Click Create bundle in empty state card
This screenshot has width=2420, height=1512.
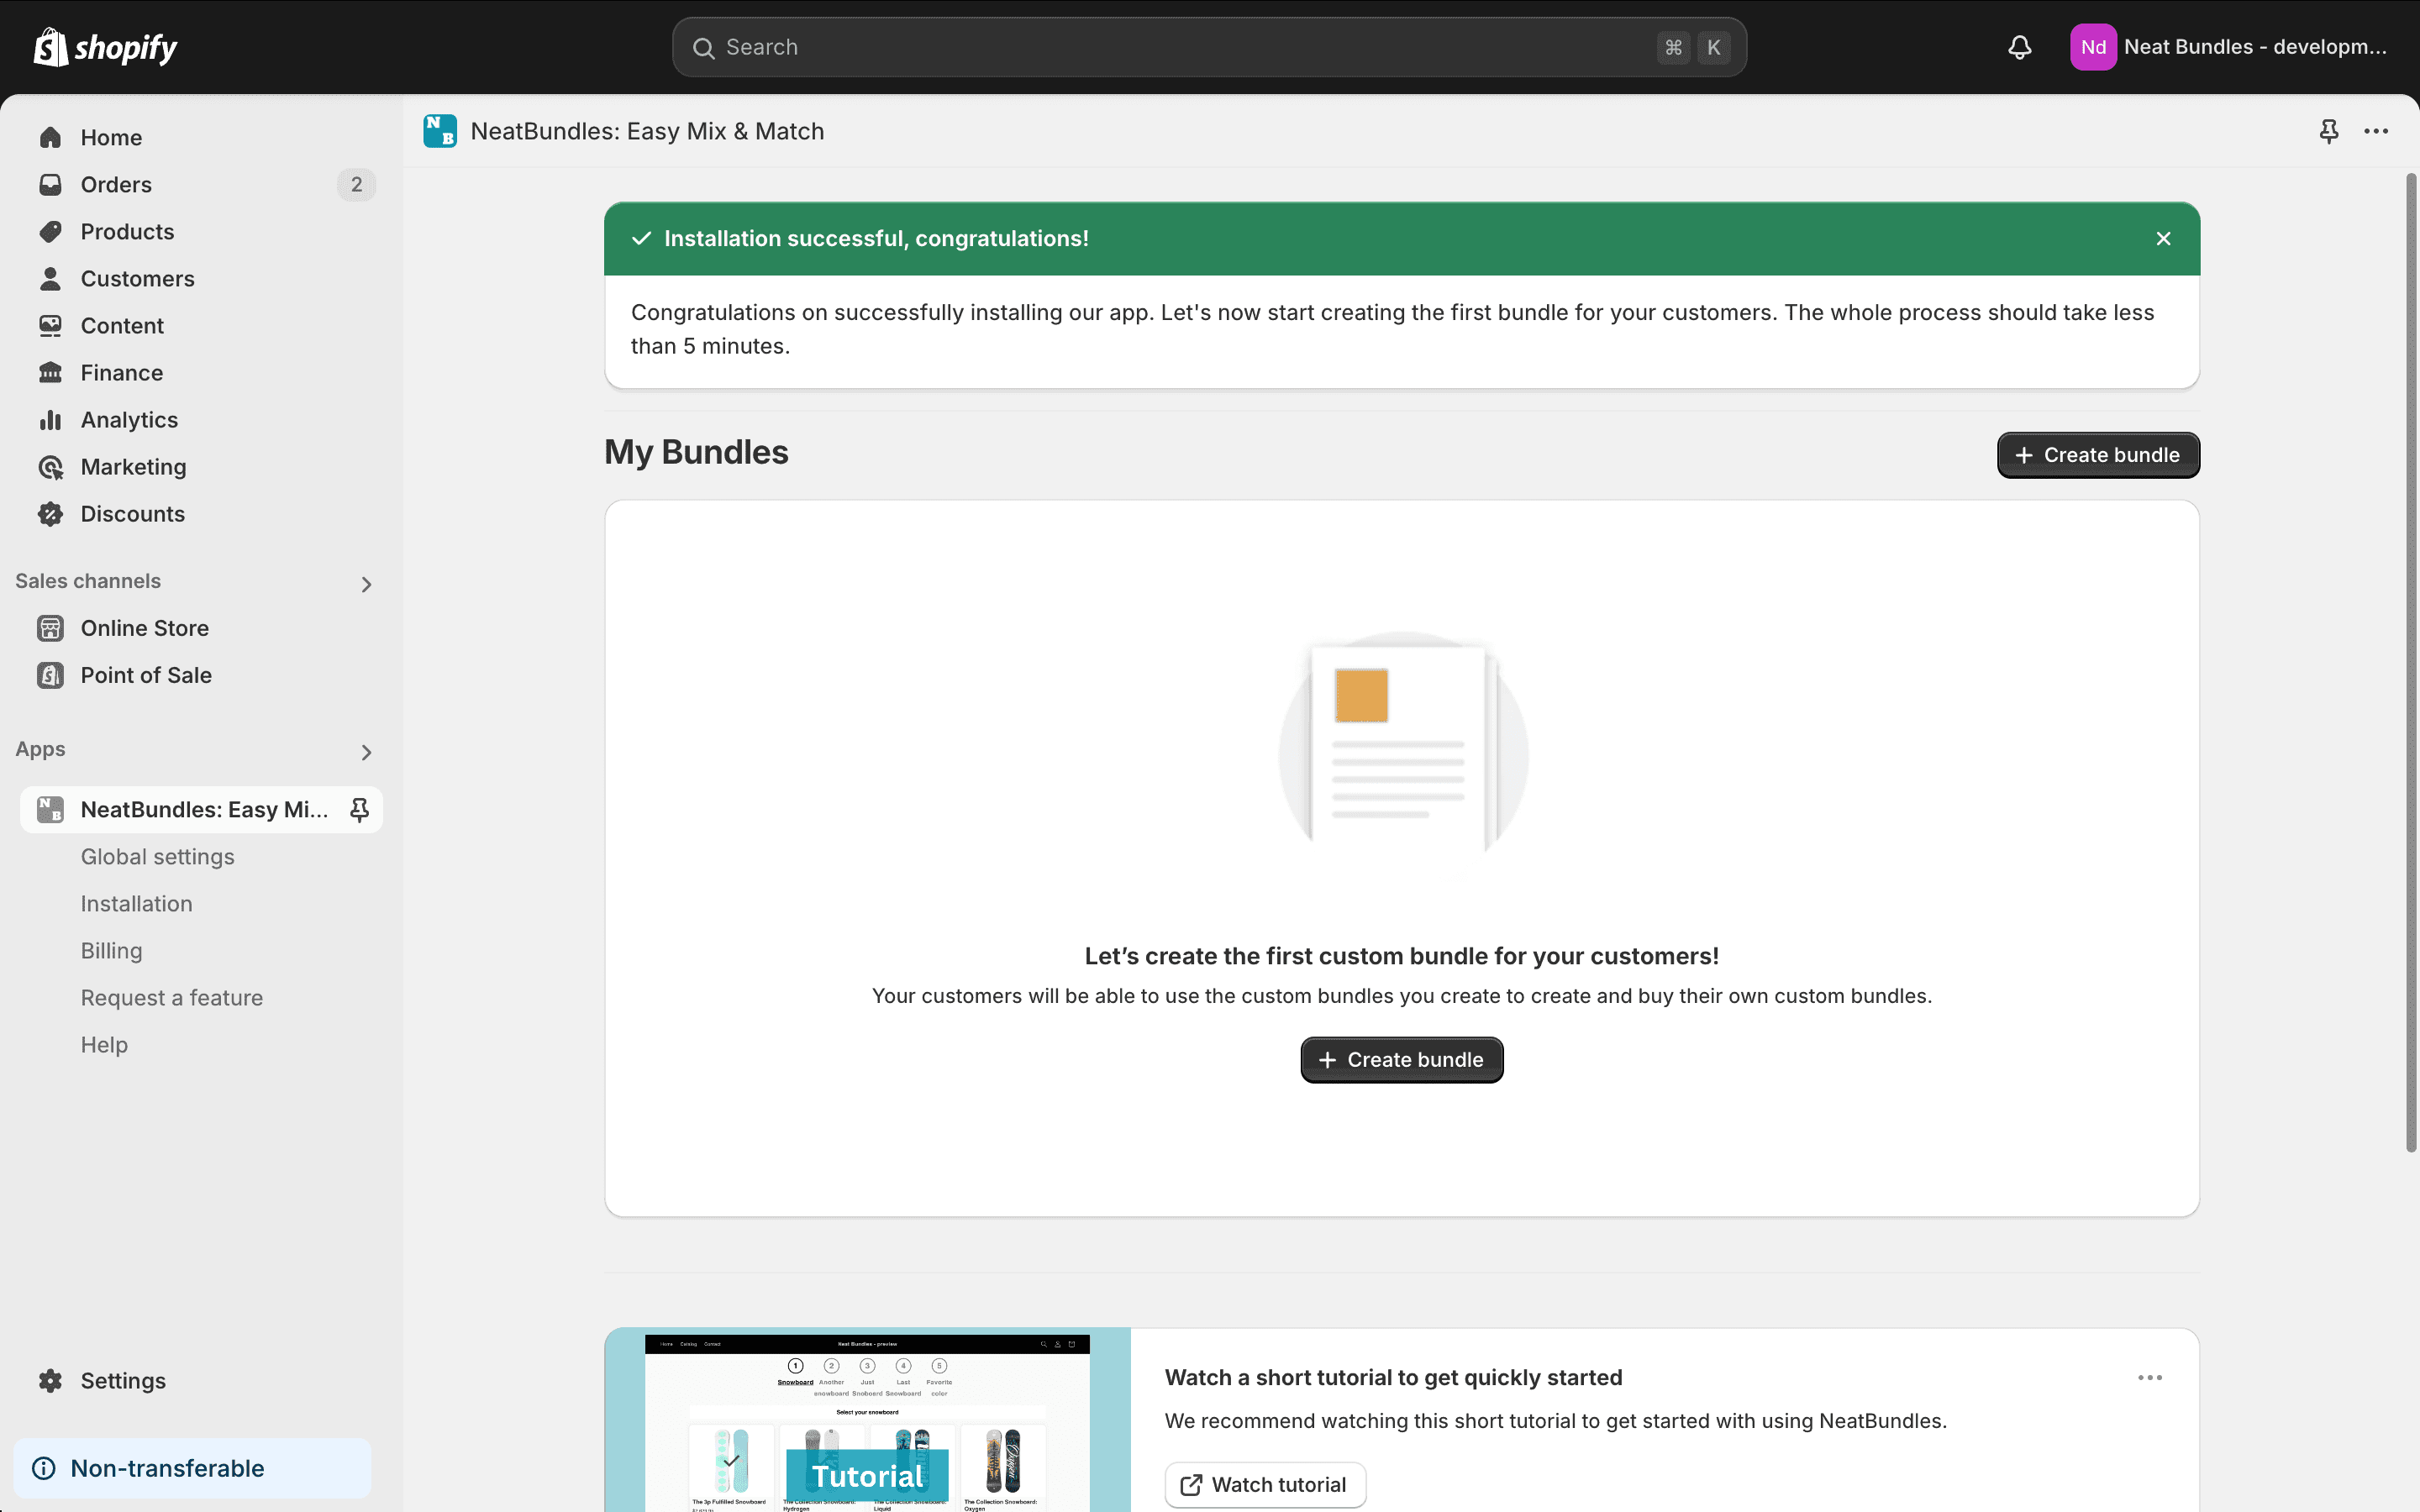click(1401, 1059)
